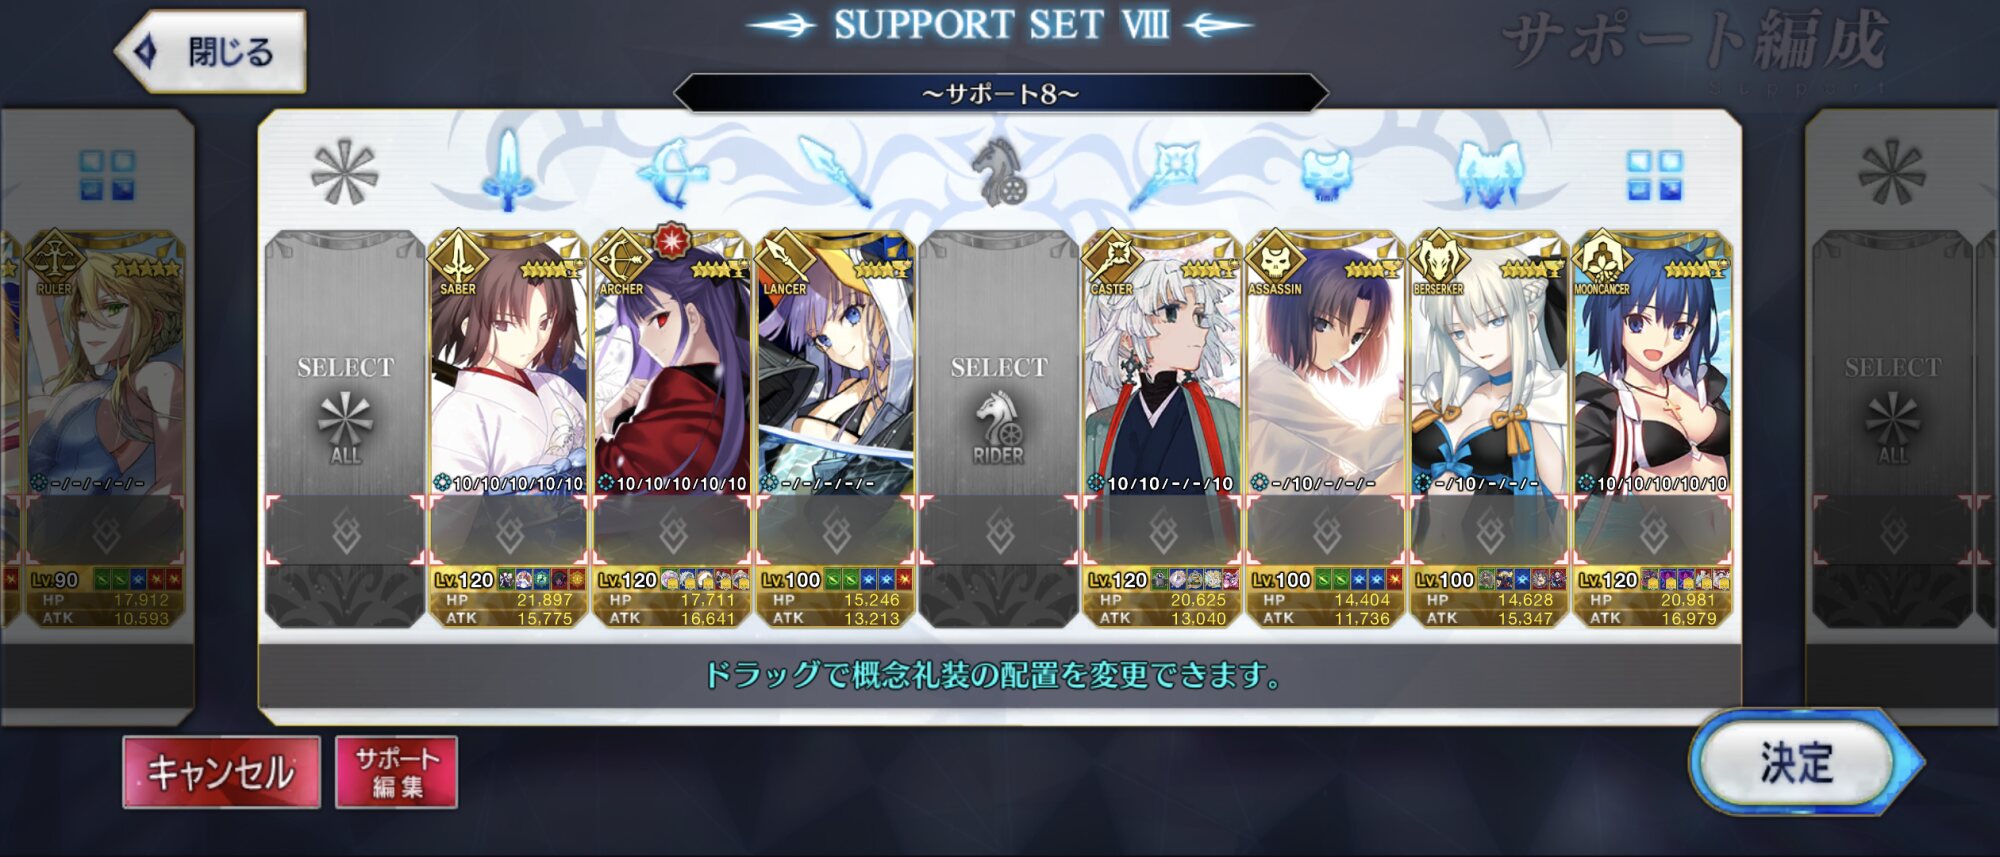Tap the Lancer class spear icon
2000x857 pixels.
pyautogui.click(x=835, y=172)
